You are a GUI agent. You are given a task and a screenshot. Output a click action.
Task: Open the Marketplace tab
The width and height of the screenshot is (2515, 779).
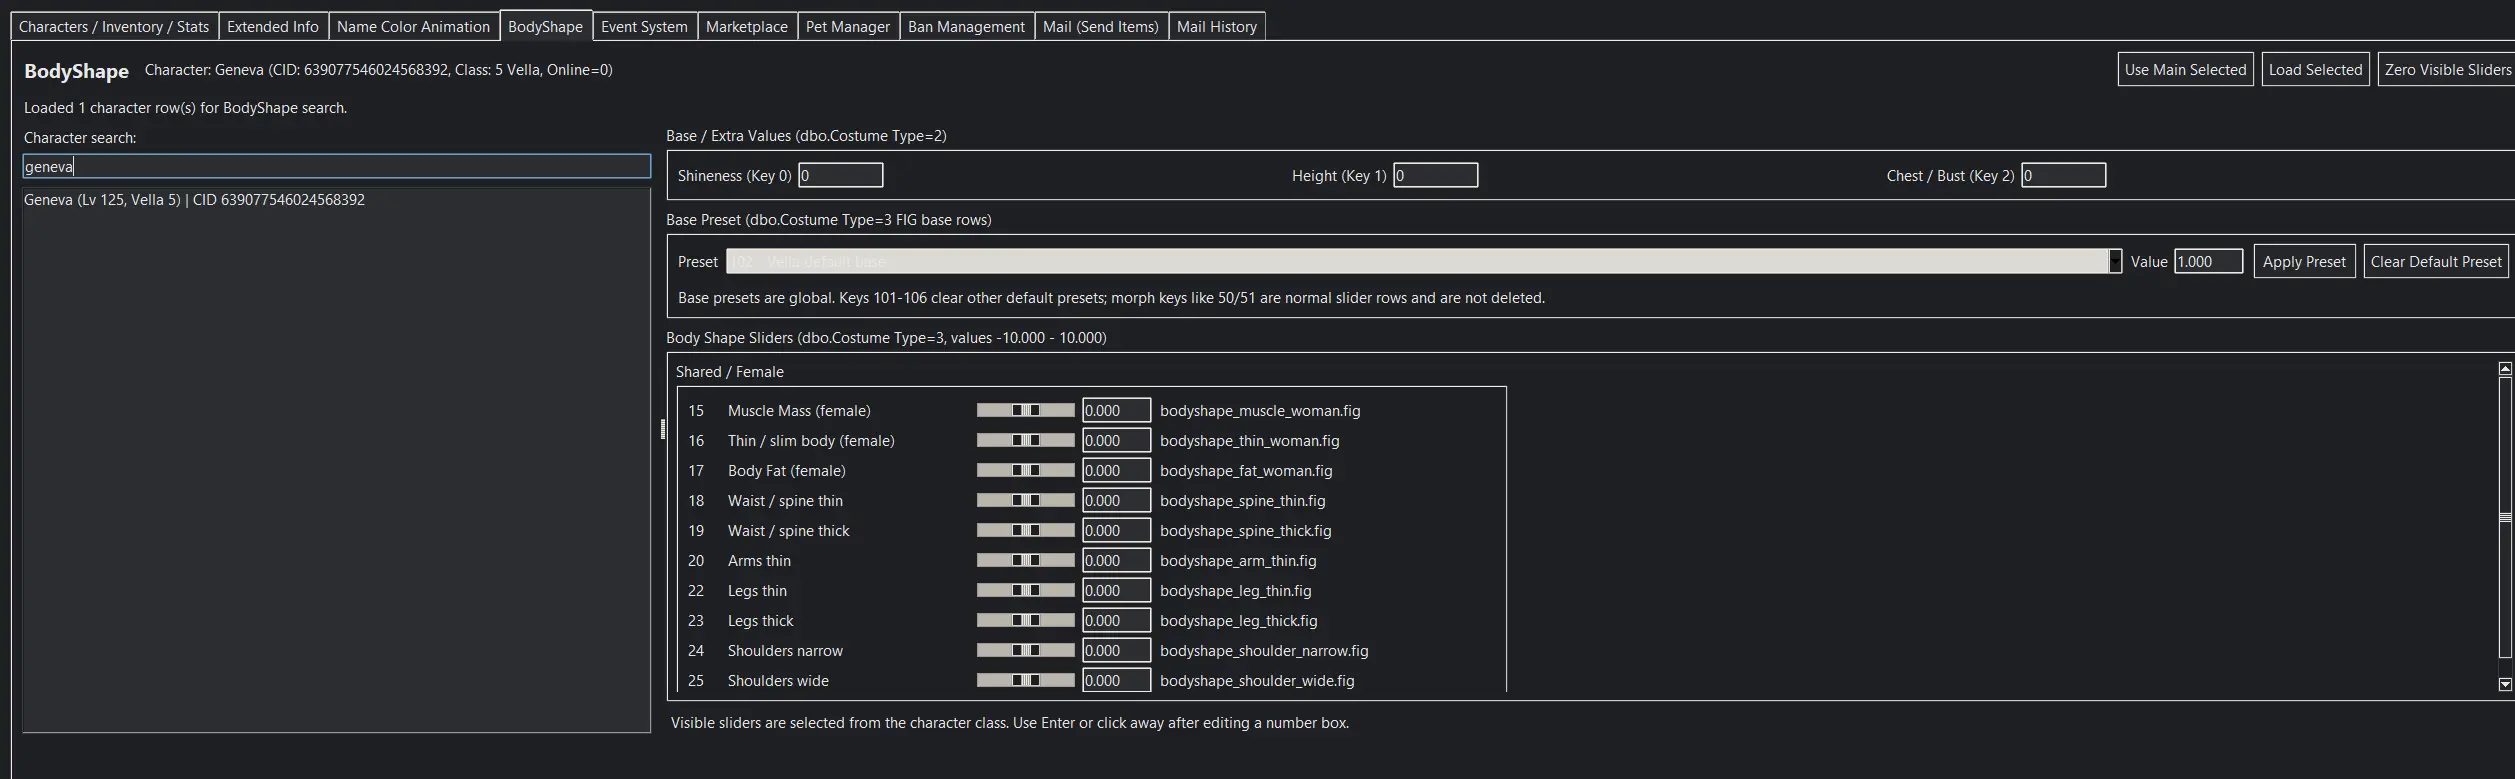(x=746, y=27)
